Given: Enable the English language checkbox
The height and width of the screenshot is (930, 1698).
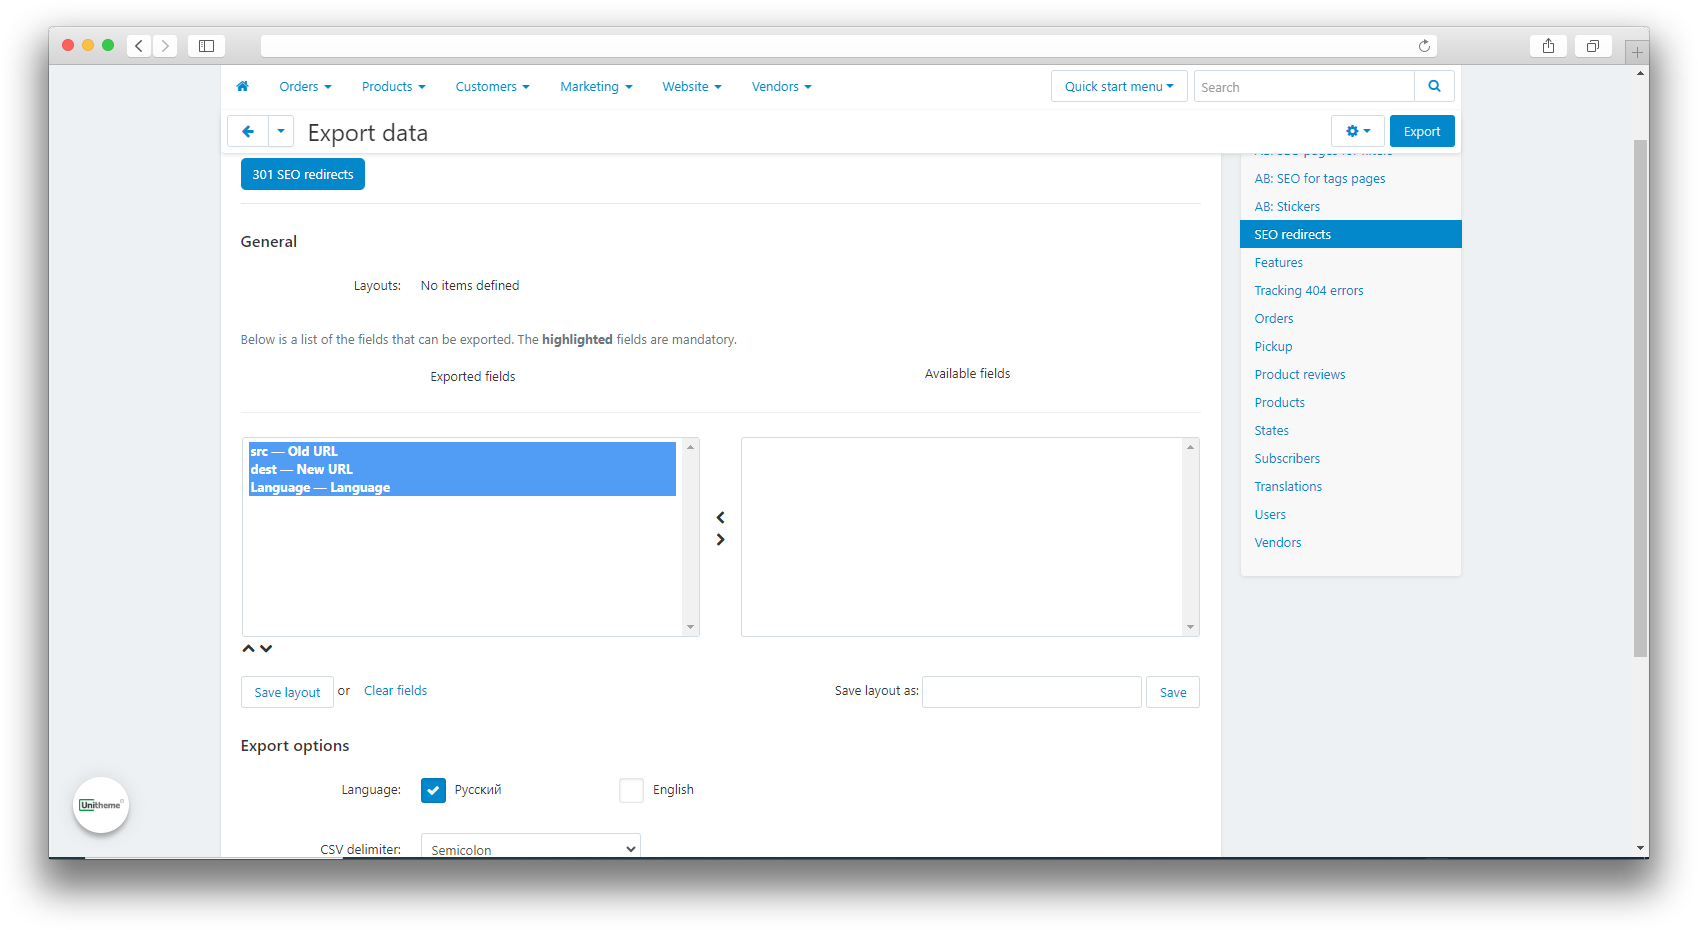Looking at the screenshot, I should [x=631, y=790].
